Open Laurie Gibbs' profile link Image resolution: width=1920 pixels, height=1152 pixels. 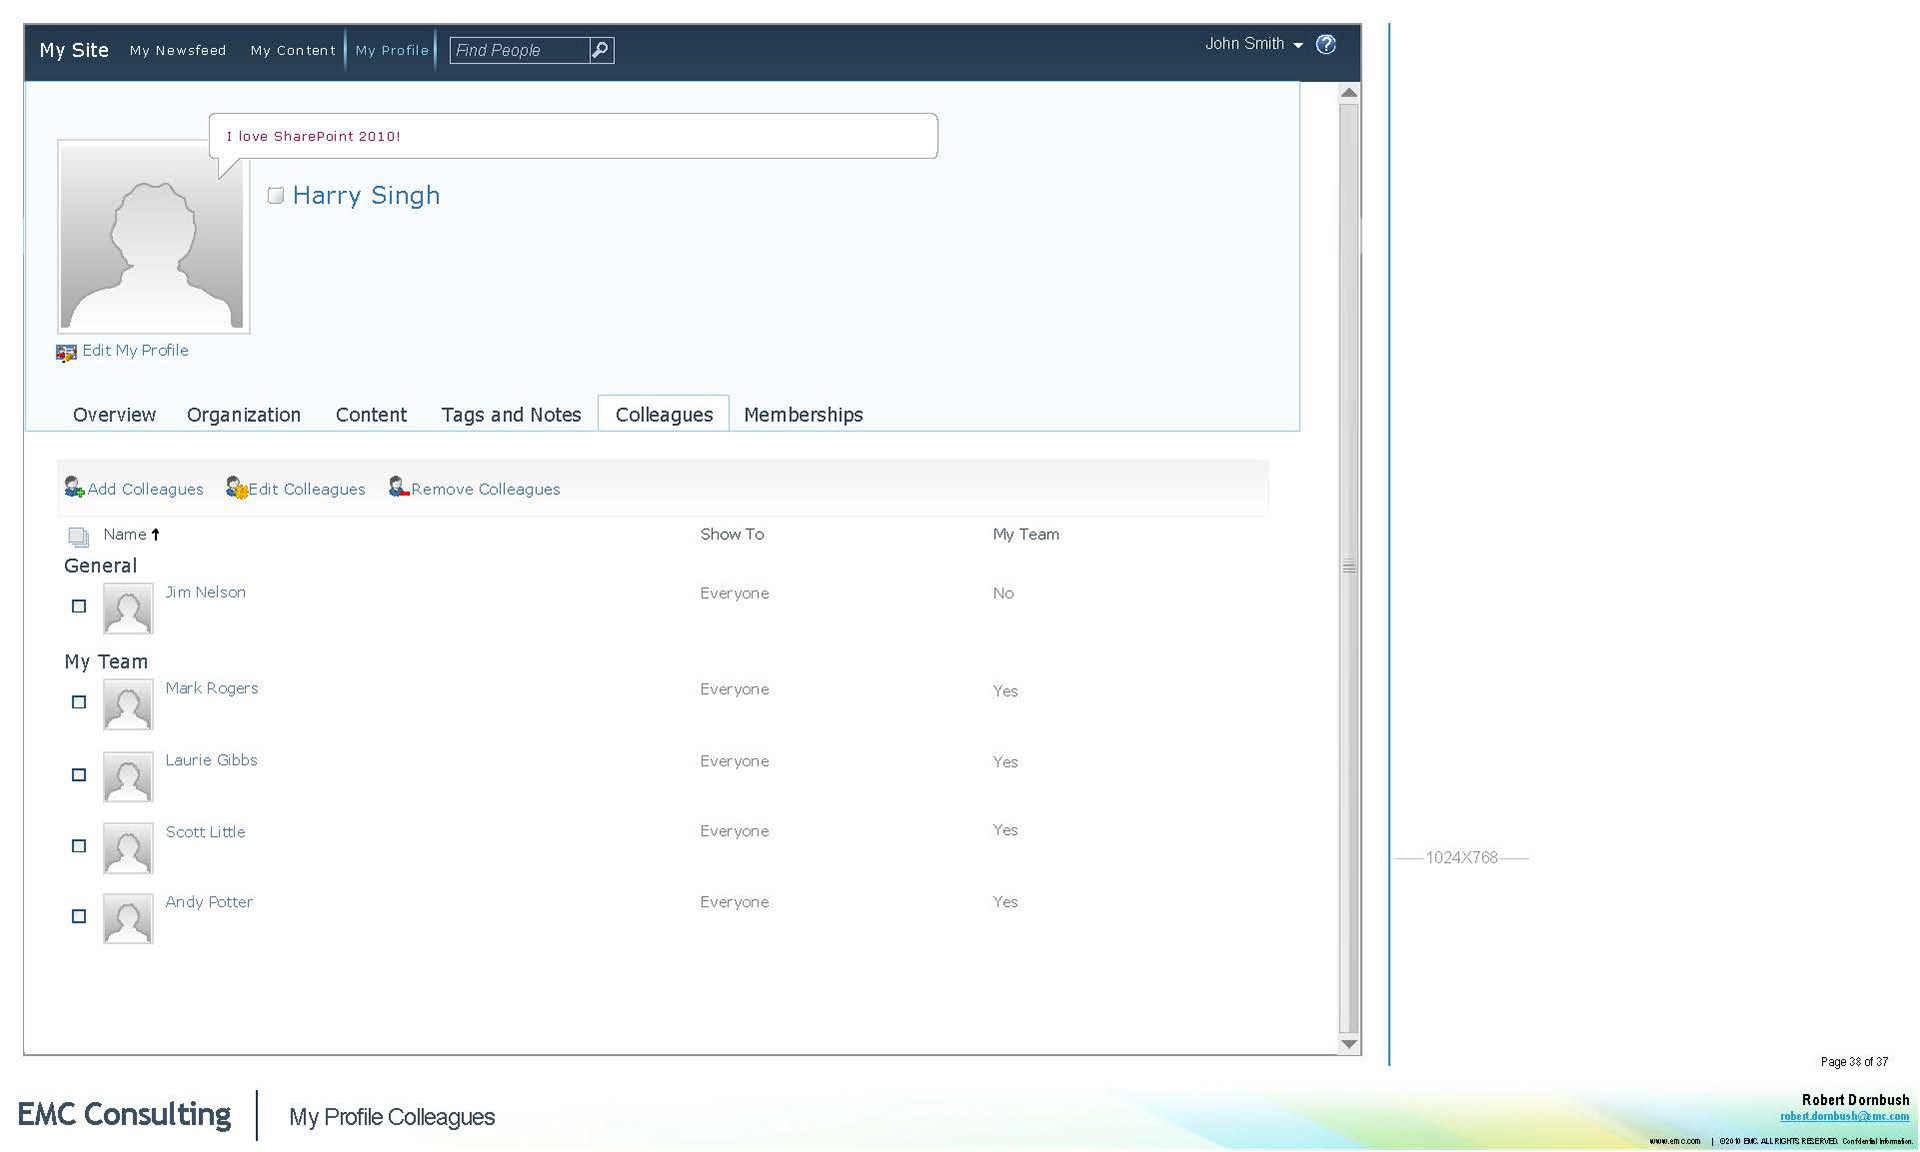point(211,760)
